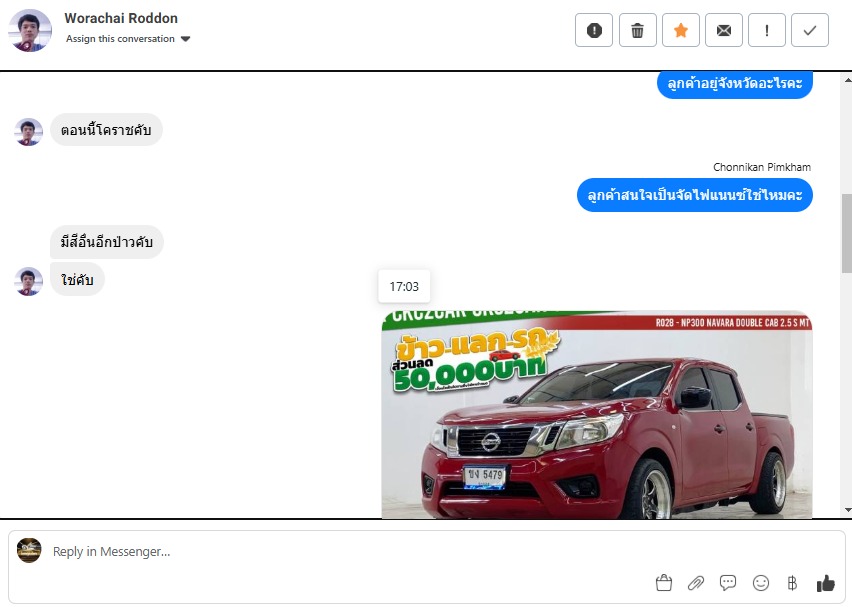Mark conversation as spam icon
Viewport: 852px width, 607px height.
[x=594, y=30]
